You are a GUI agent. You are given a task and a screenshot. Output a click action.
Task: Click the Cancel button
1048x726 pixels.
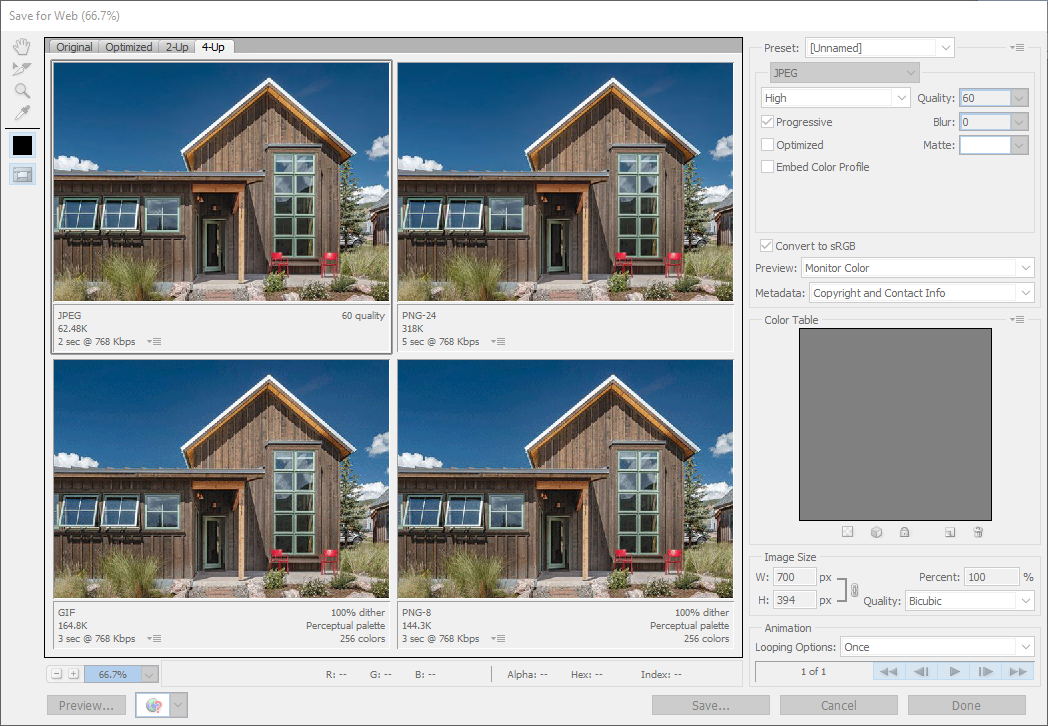[x=838, y=705]
